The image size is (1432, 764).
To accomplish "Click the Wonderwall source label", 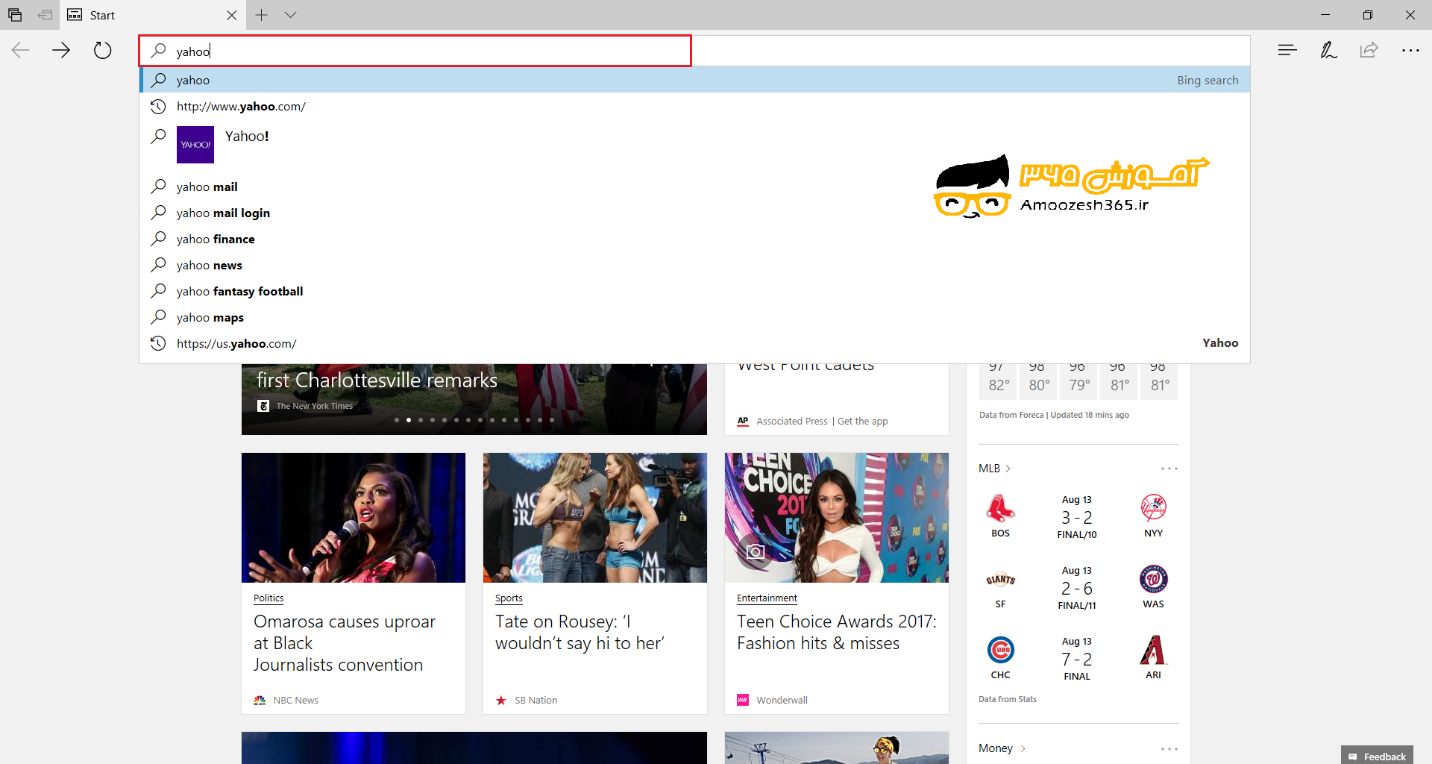I will 782,700.
